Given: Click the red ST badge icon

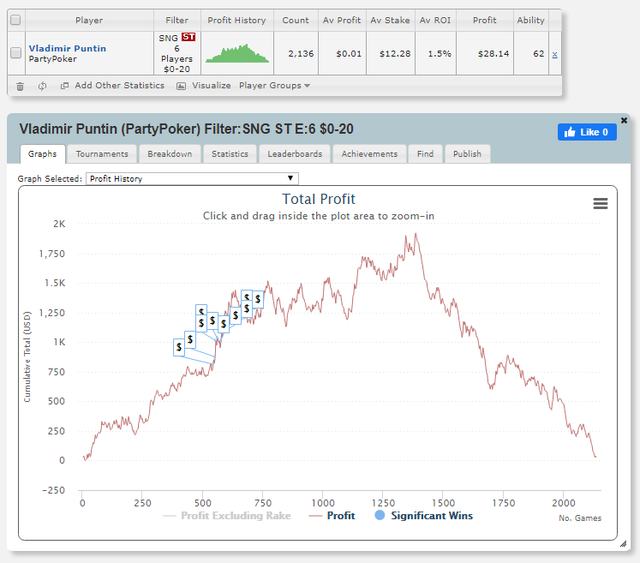Looking at the screenshot, I should 188,37.
